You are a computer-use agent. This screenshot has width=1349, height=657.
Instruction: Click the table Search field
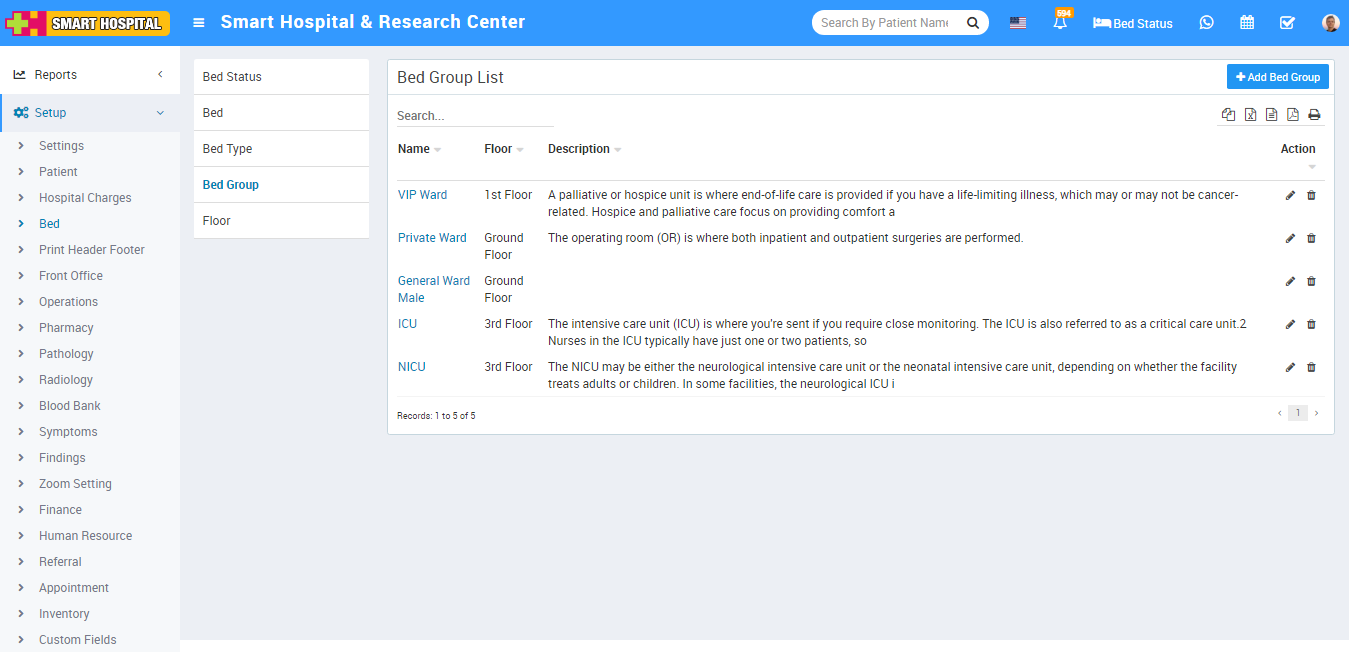coord(474,116)
